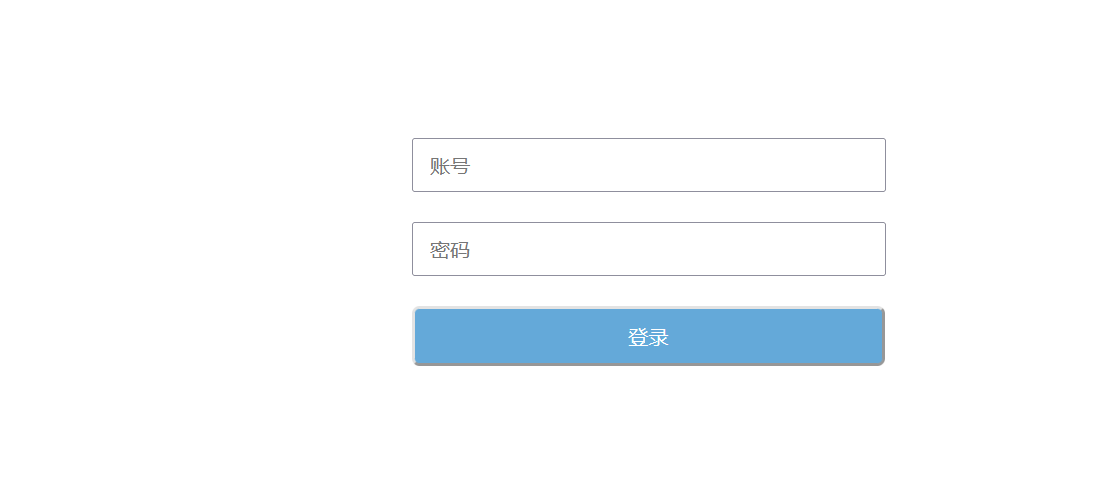Screen dimensions: 1114x495
Task: Select the field above the 密码 box
Action: pyautogui.click(x=648, y=165)
